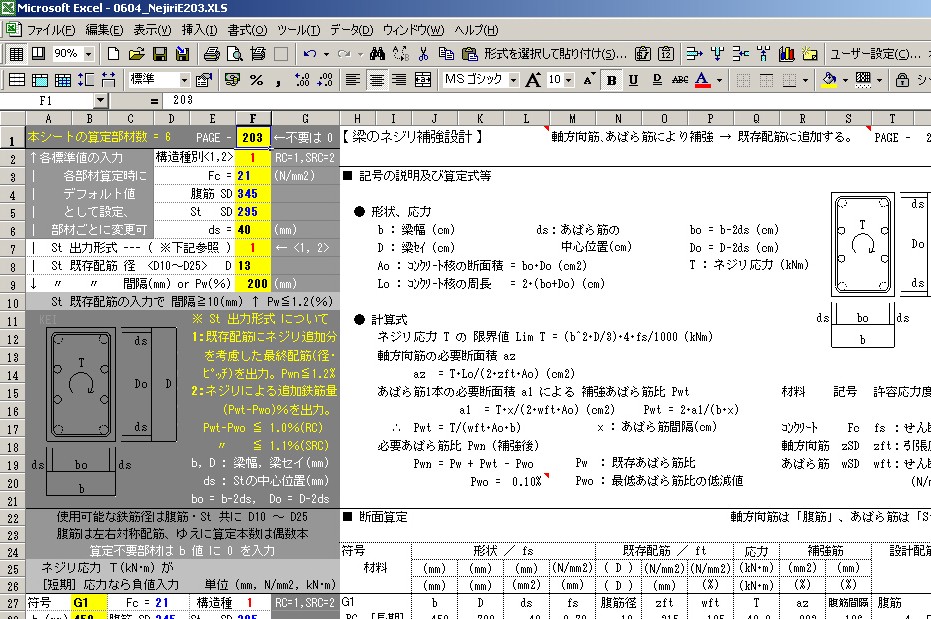Toggle the Freeze Panes icon beside zoom box
Viewport: 931px width, 619px height.
click(39, 54)
